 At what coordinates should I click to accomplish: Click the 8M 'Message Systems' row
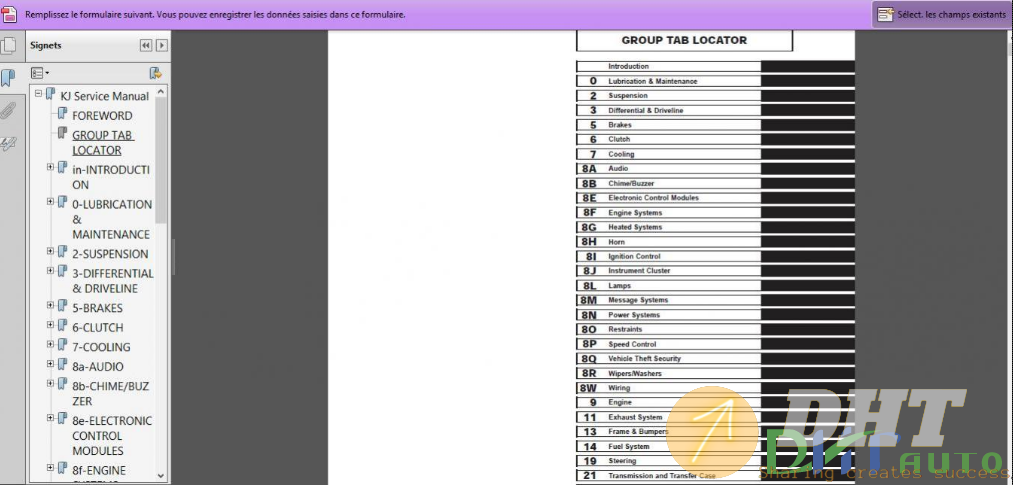pyautogui.click(x=669, y=300)
